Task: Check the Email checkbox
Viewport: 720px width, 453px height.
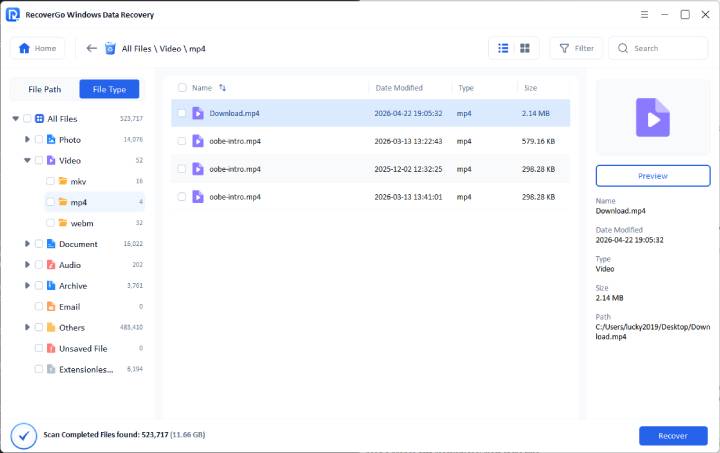Action: [x=39, y=306]
